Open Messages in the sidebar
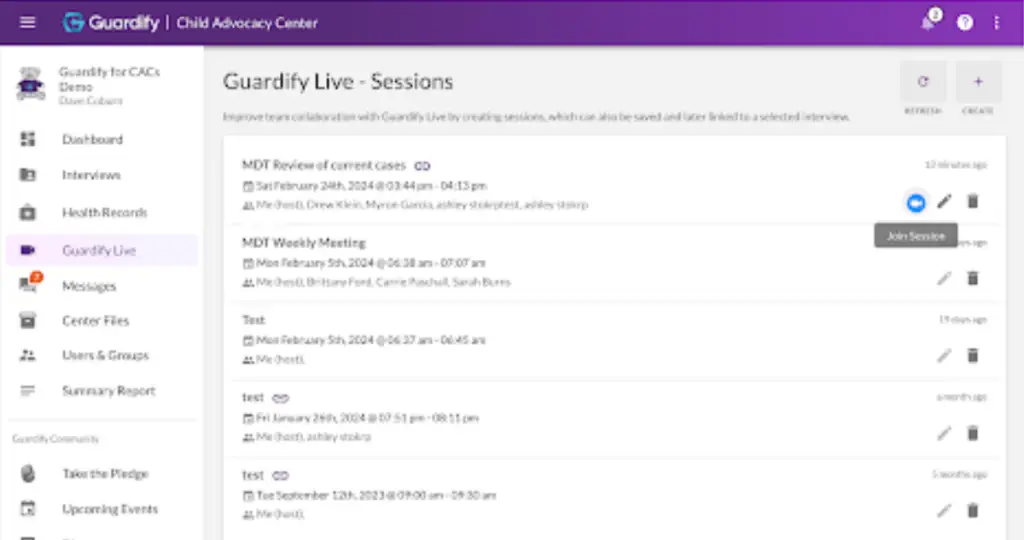Image resolution: width=1024 pixels, height=540 pixels. pyautogui.click(x=89, y=286)
